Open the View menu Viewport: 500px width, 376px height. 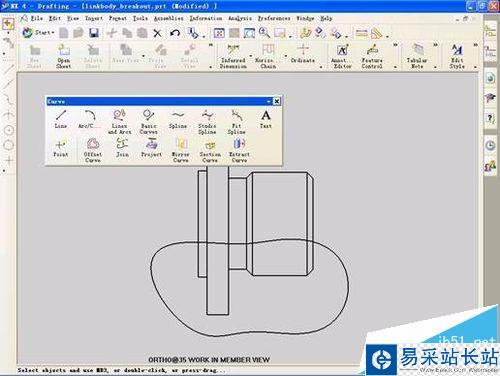pyautogui.click(x=73, y=18)
